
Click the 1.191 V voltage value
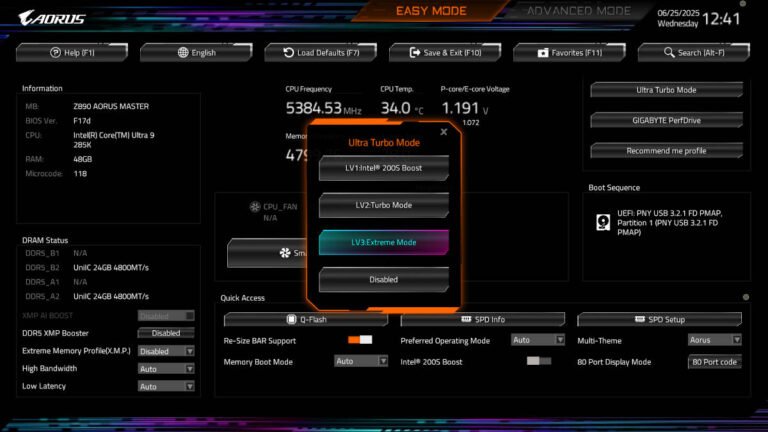pyautogui.click(x=460, y=108)
